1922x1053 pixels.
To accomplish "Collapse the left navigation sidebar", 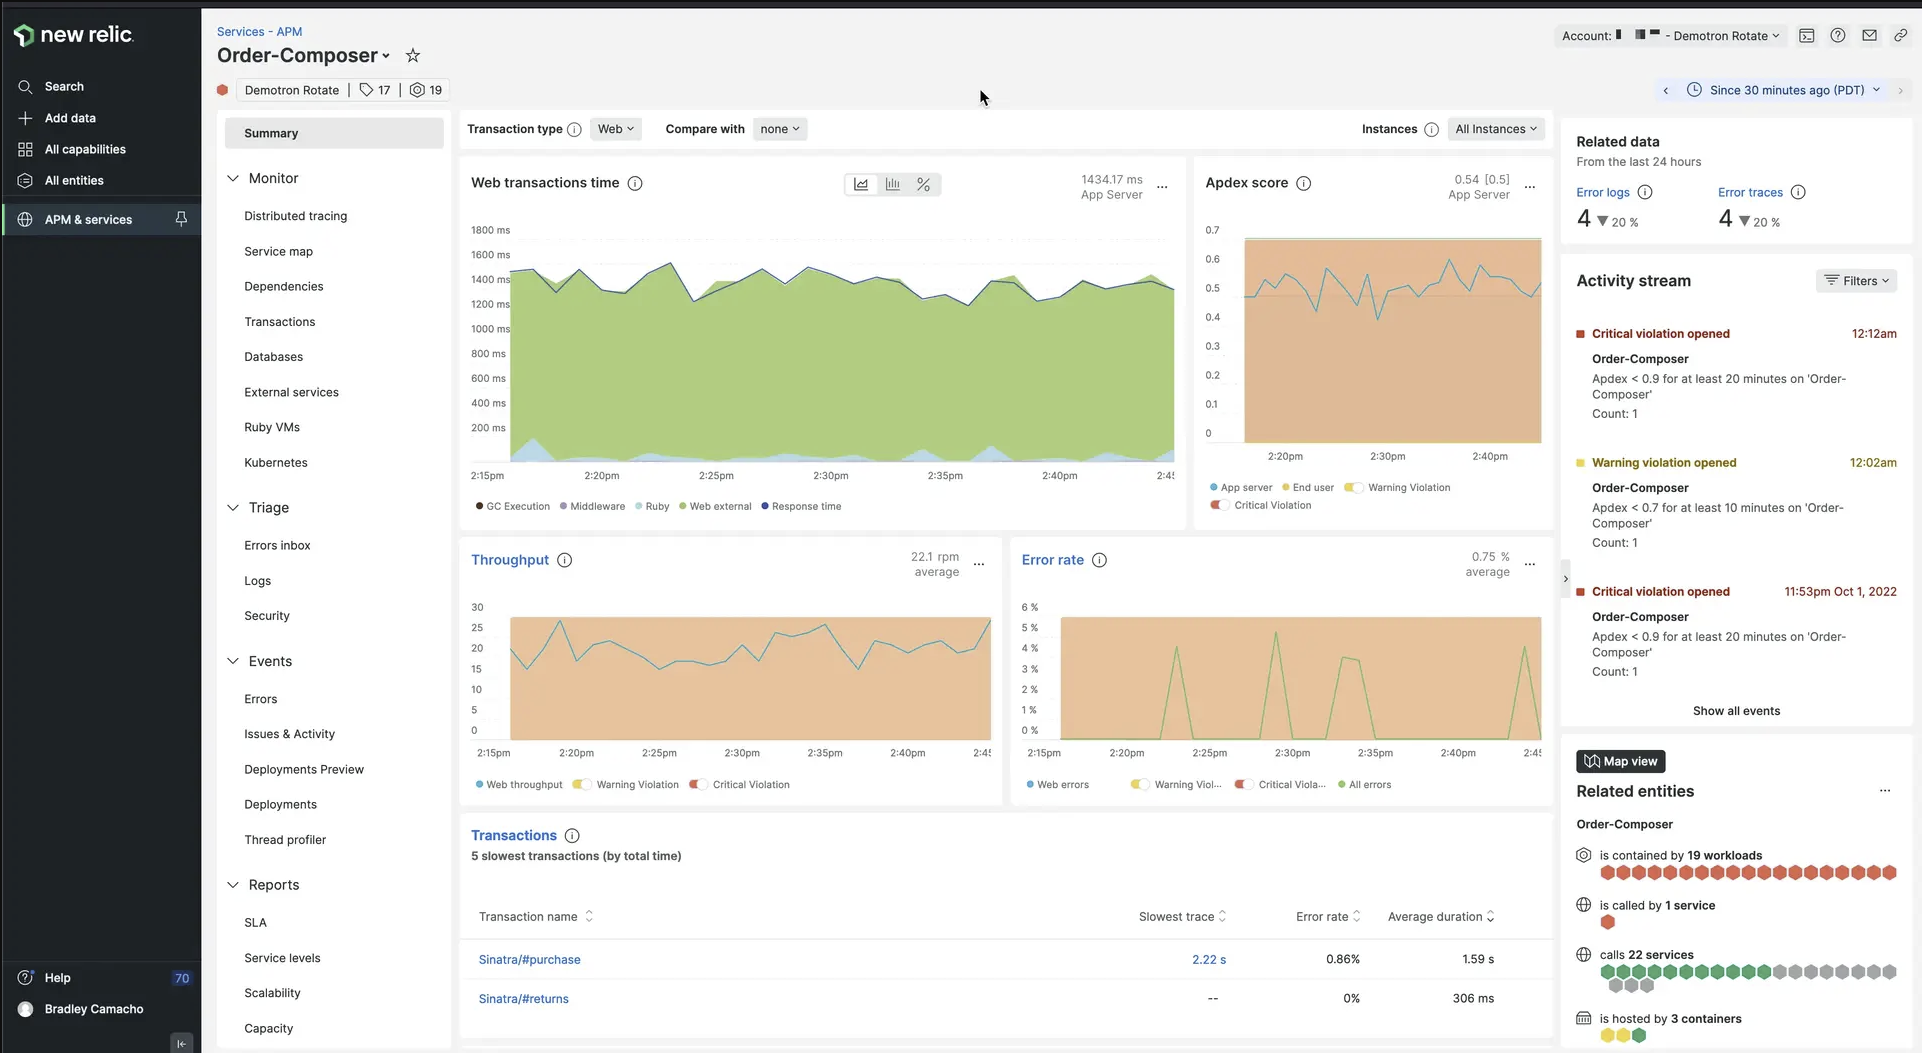I will [181, 1043].
